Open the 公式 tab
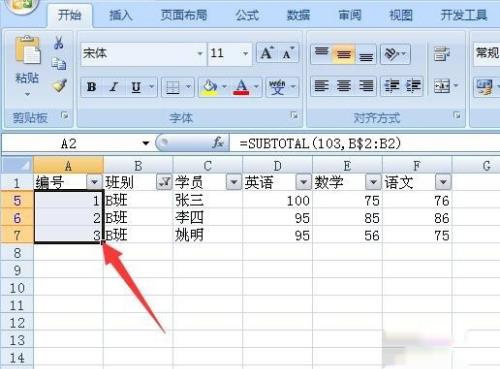This screenshot has height=369, width=500. (x=247, y=15)
